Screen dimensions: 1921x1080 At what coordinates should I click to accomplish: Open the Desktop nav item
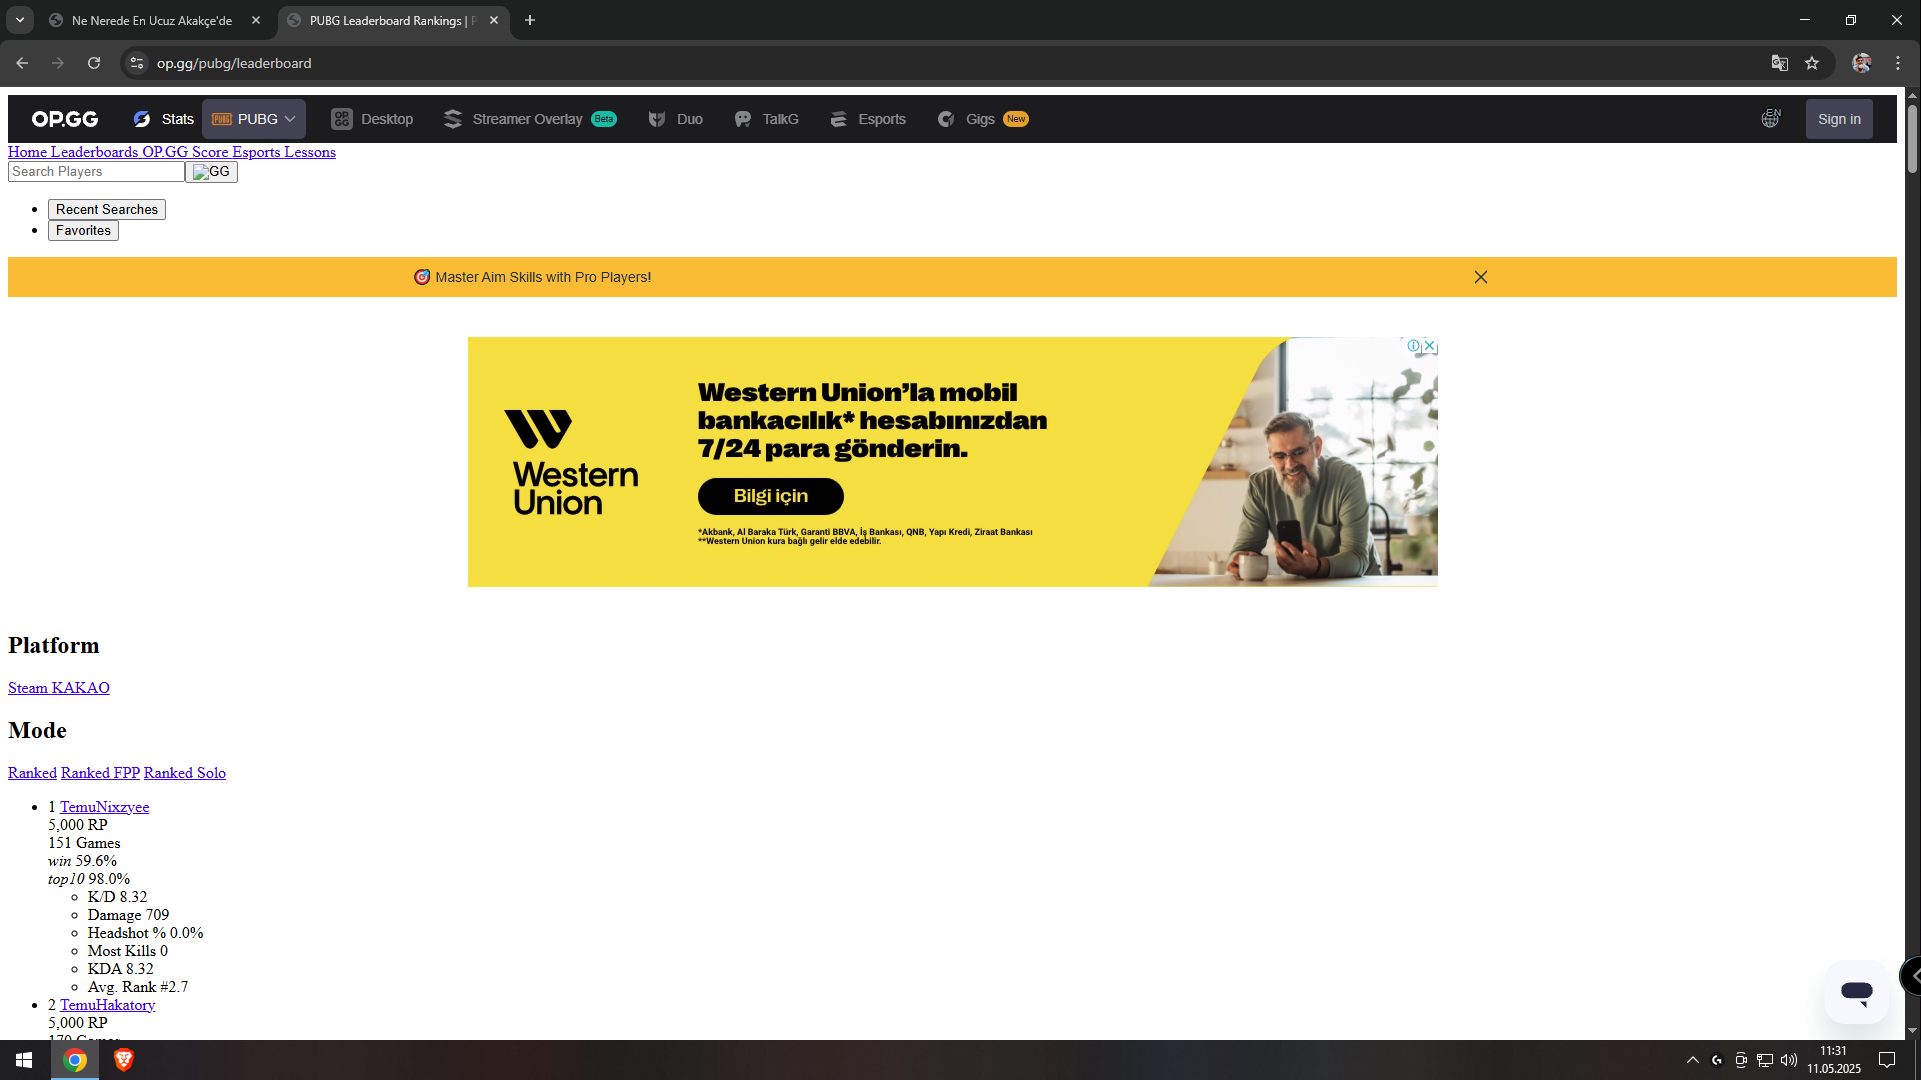click(x=372, y=119)
